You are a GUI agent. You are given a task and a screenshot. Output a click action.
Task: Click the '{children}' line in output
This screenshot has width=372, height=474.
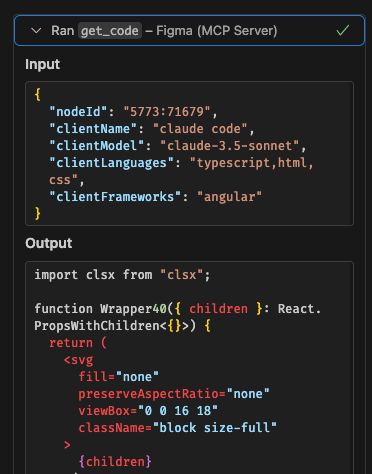coord(115,462)
